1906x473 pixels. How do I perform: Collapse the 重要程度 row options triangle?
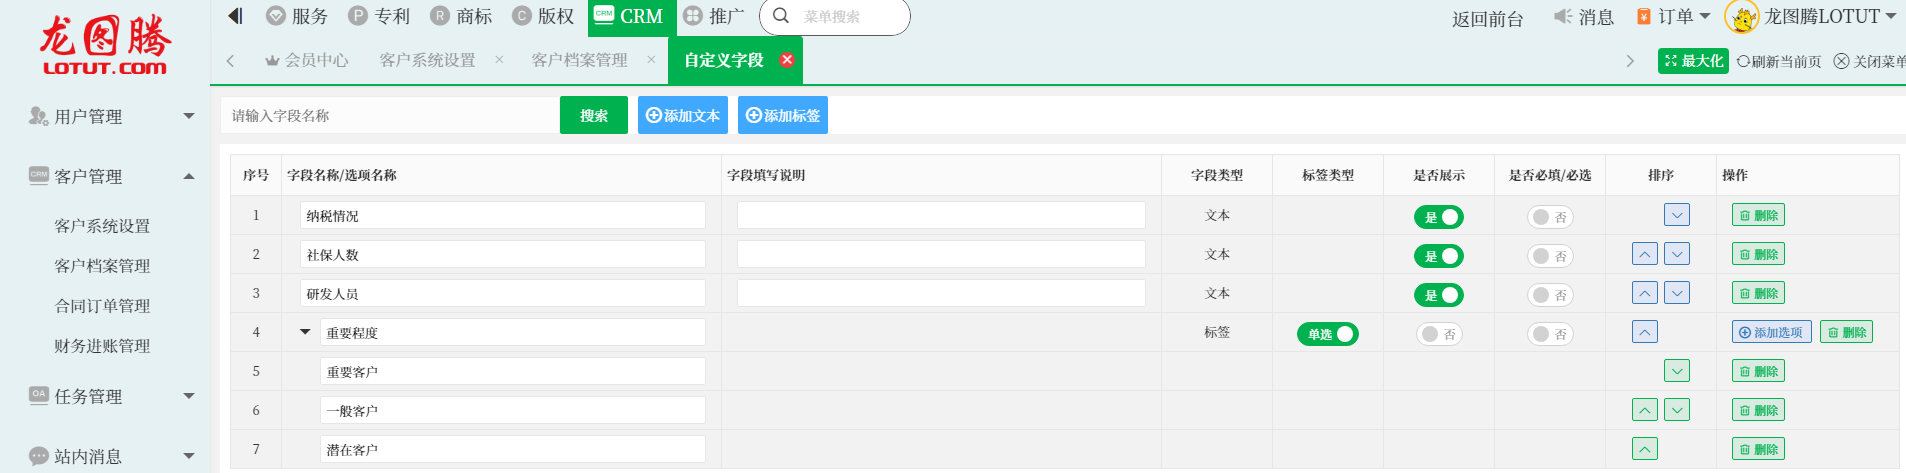click(x=305, y=332)
